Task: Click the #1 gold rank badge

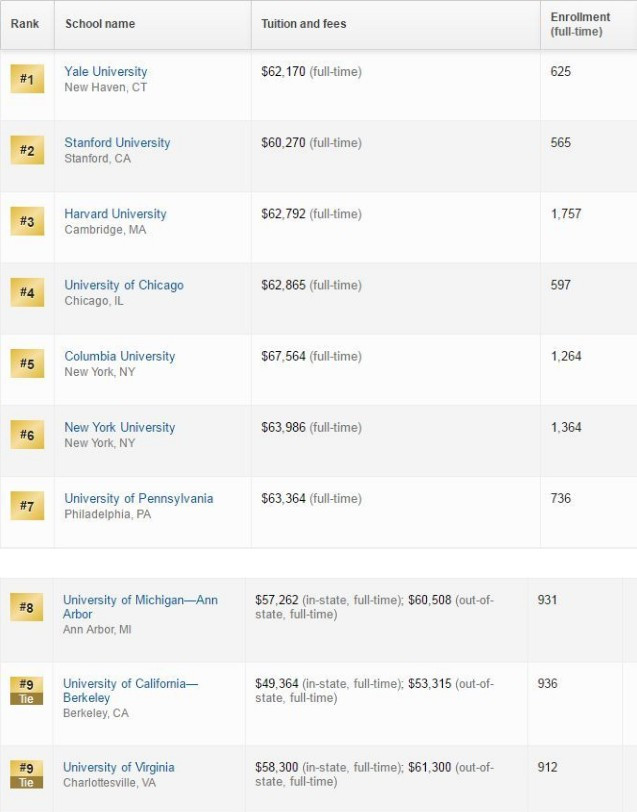Action: pyautogui.click(x=27, y=79)
